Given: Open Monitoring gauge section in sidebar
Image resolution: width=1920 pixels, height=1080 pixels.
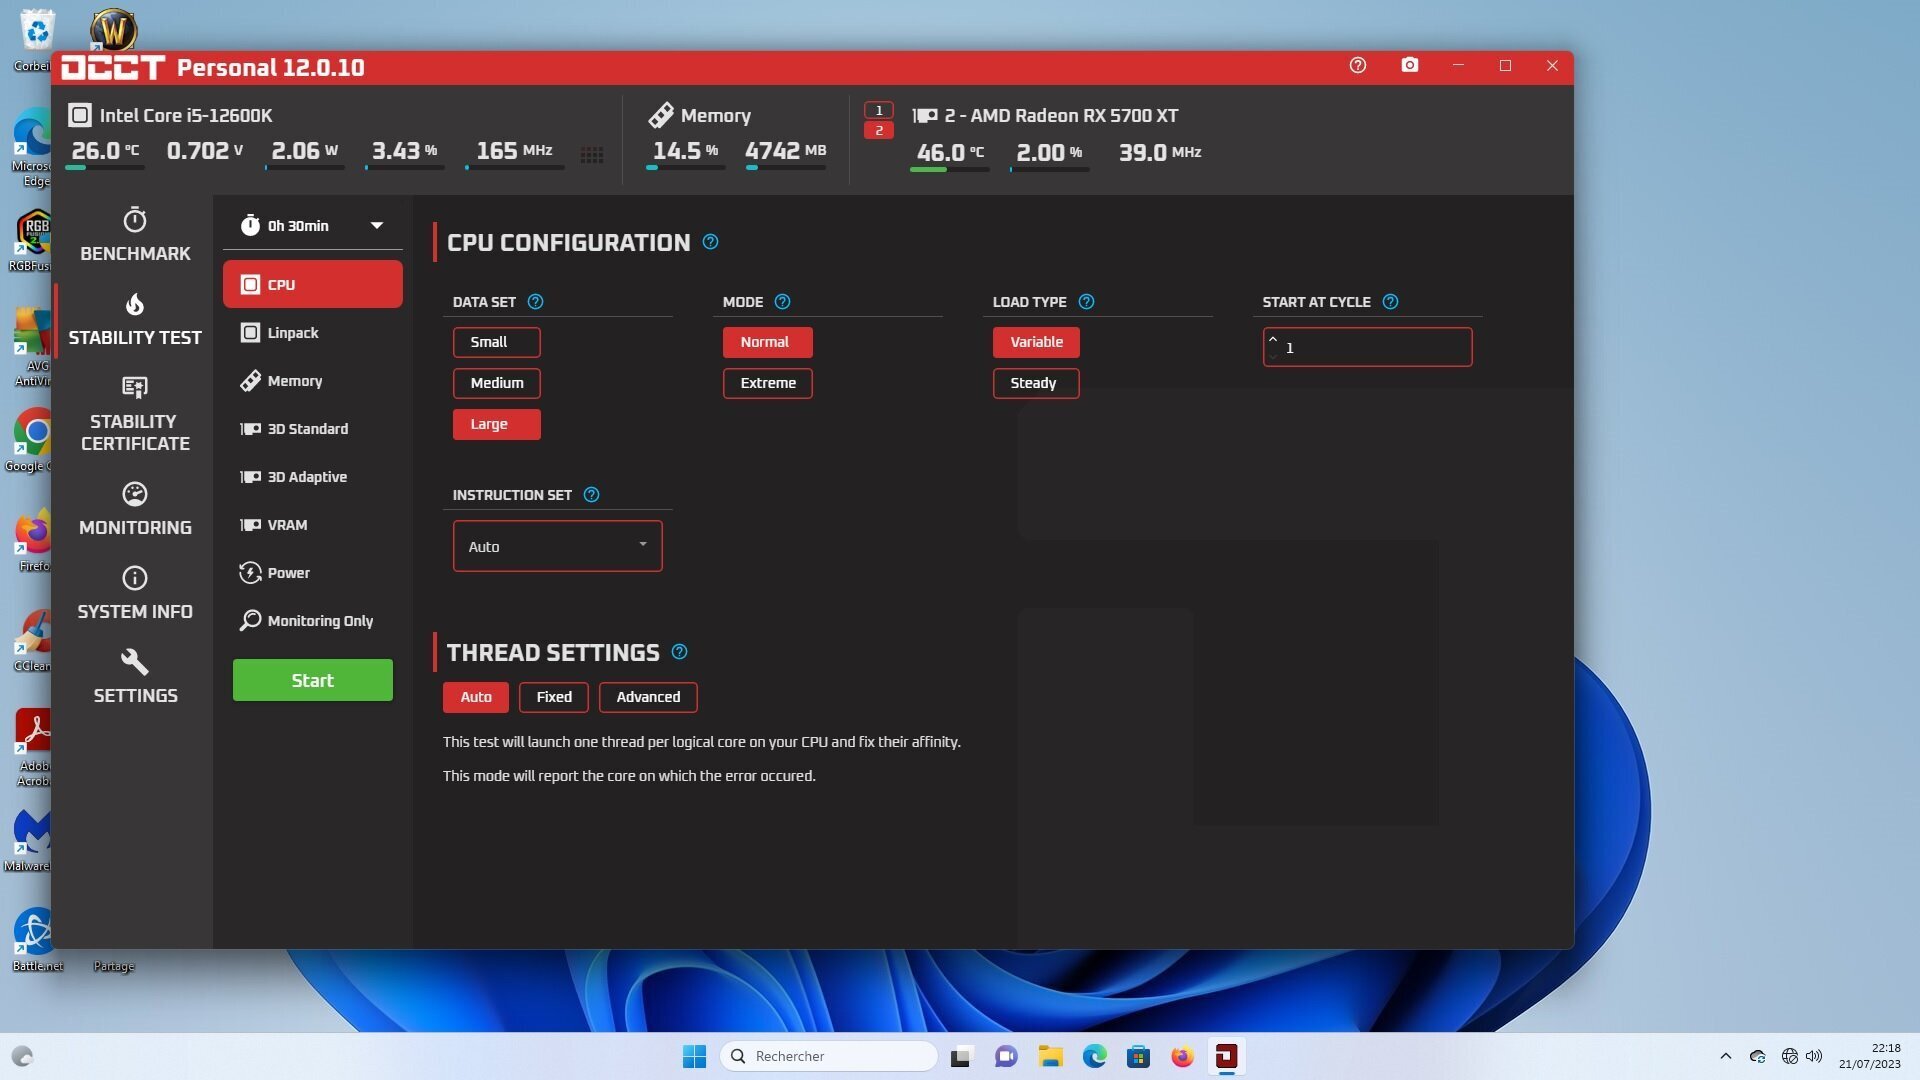Looking at the screenshot, I should point(135,509).
